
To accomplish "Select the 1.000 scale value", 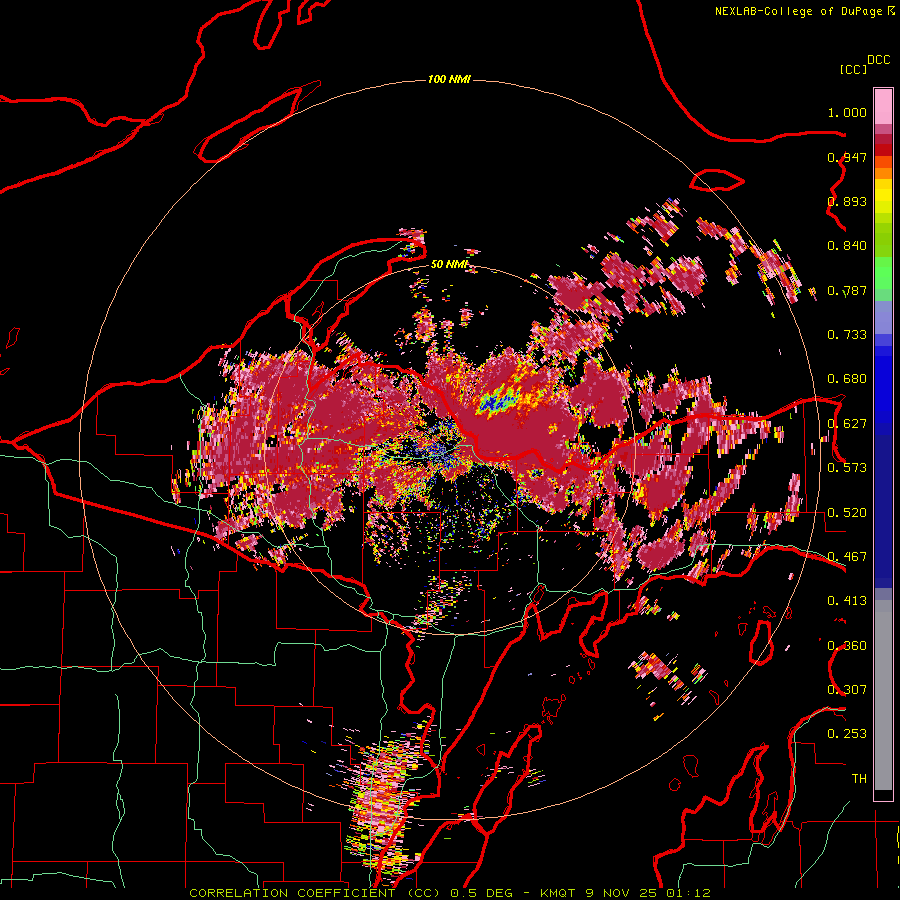I will point(847,112).
